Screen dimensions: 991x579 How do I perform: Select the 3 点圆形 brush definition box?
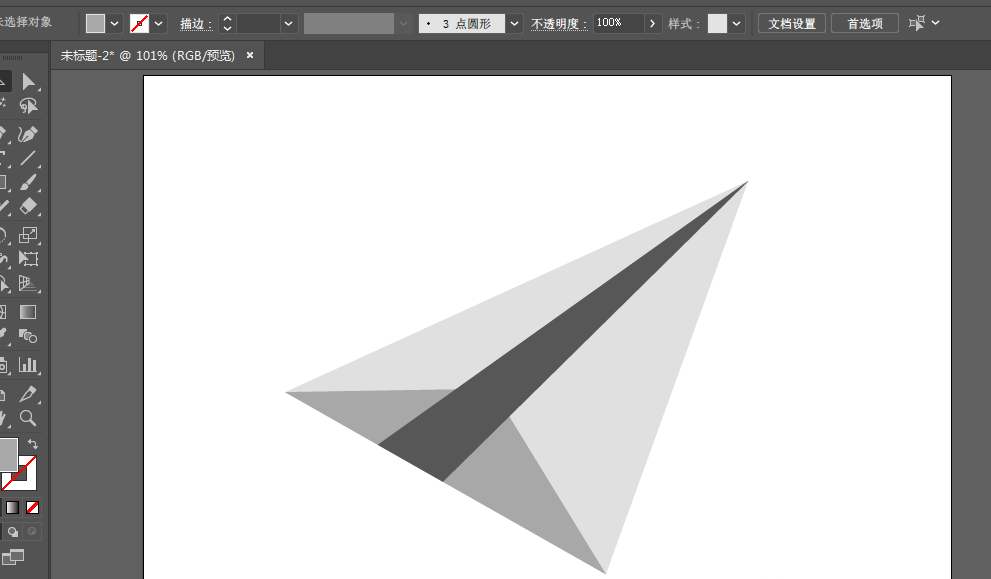tap(462, 23)
